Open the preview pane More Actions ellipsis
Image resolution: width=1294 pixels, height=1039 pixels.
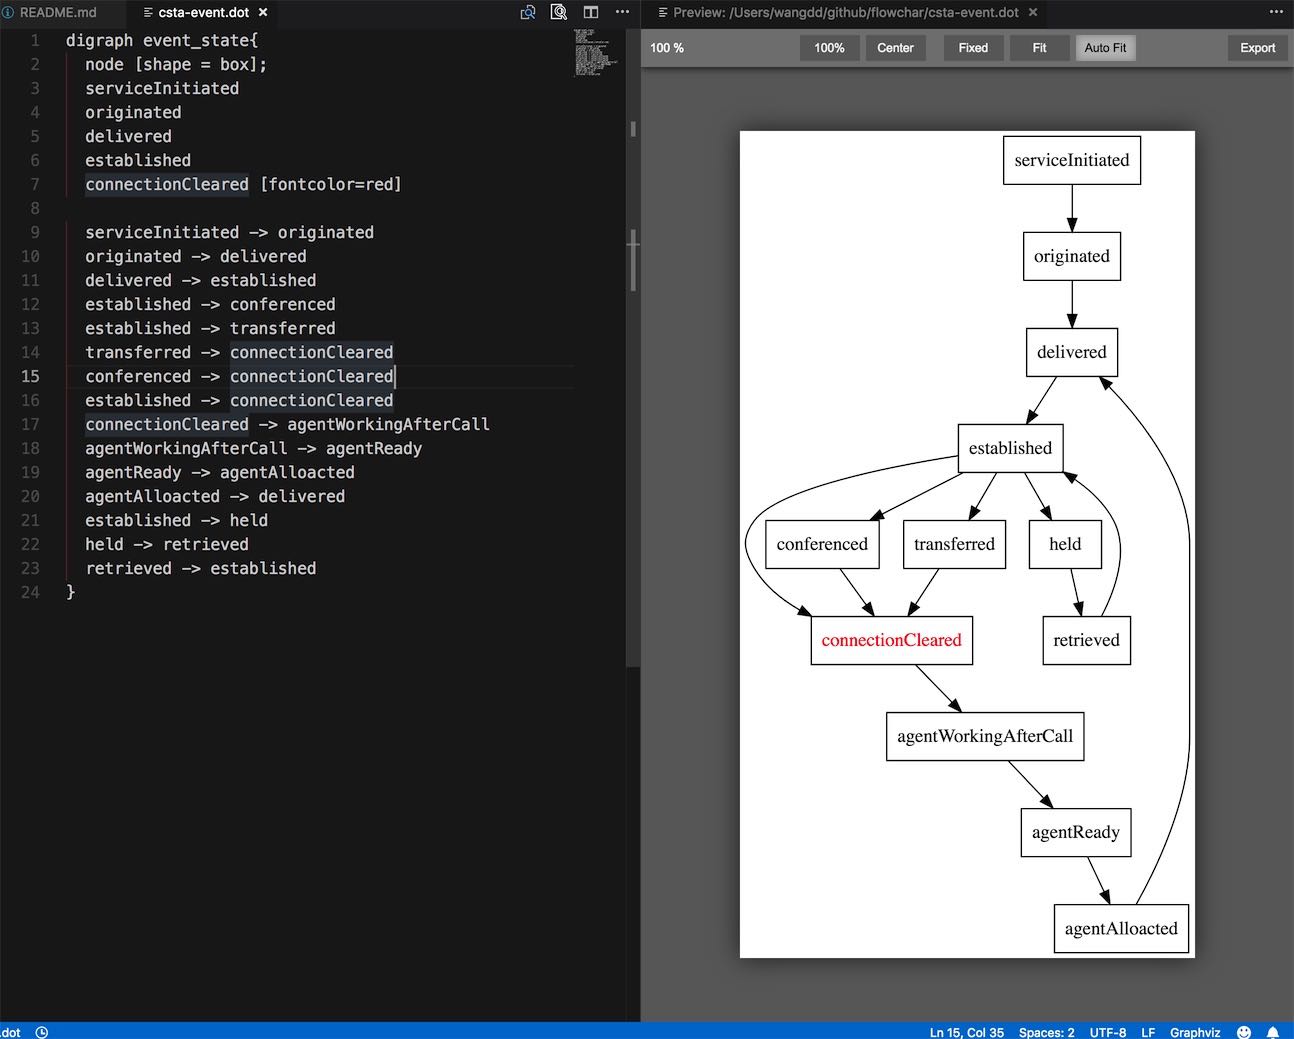1276,13
